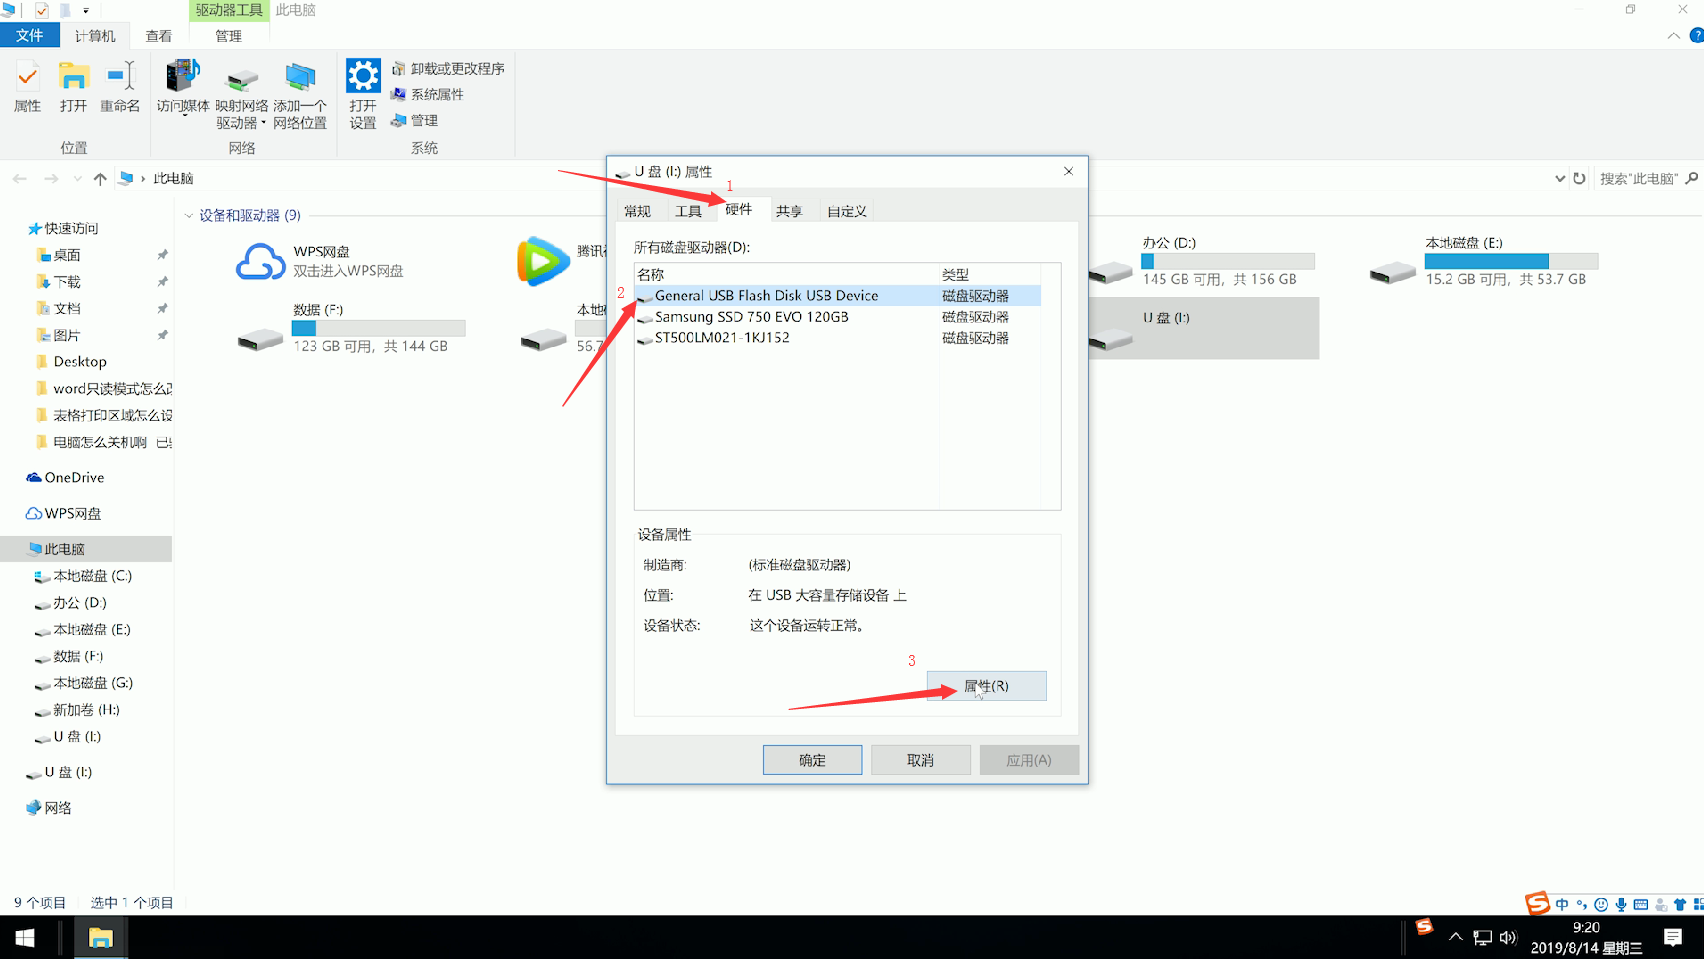Open the quick access toolbar dropdown
This screenshot has height=959, width=1704.
click(86, 10)
